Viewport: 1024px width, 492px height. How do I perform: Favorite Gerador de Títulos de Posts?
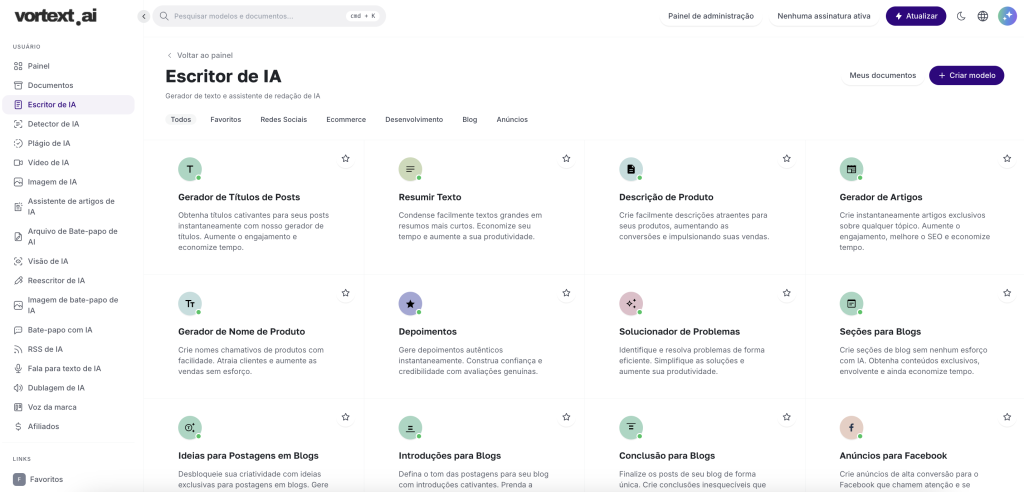(345, 159)
